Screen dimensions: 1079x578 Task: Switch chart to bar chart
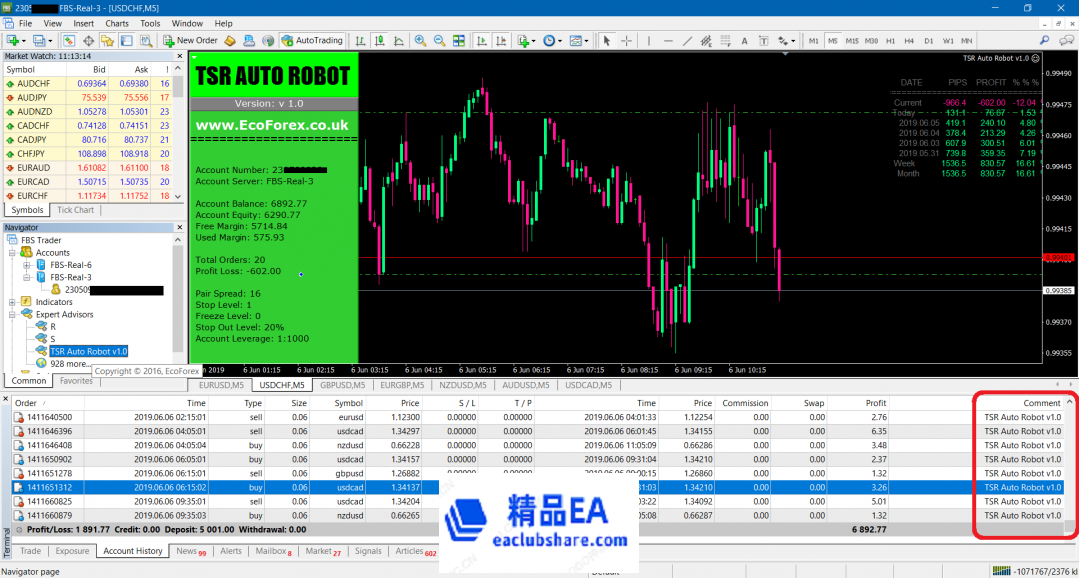tap(360, 41)
